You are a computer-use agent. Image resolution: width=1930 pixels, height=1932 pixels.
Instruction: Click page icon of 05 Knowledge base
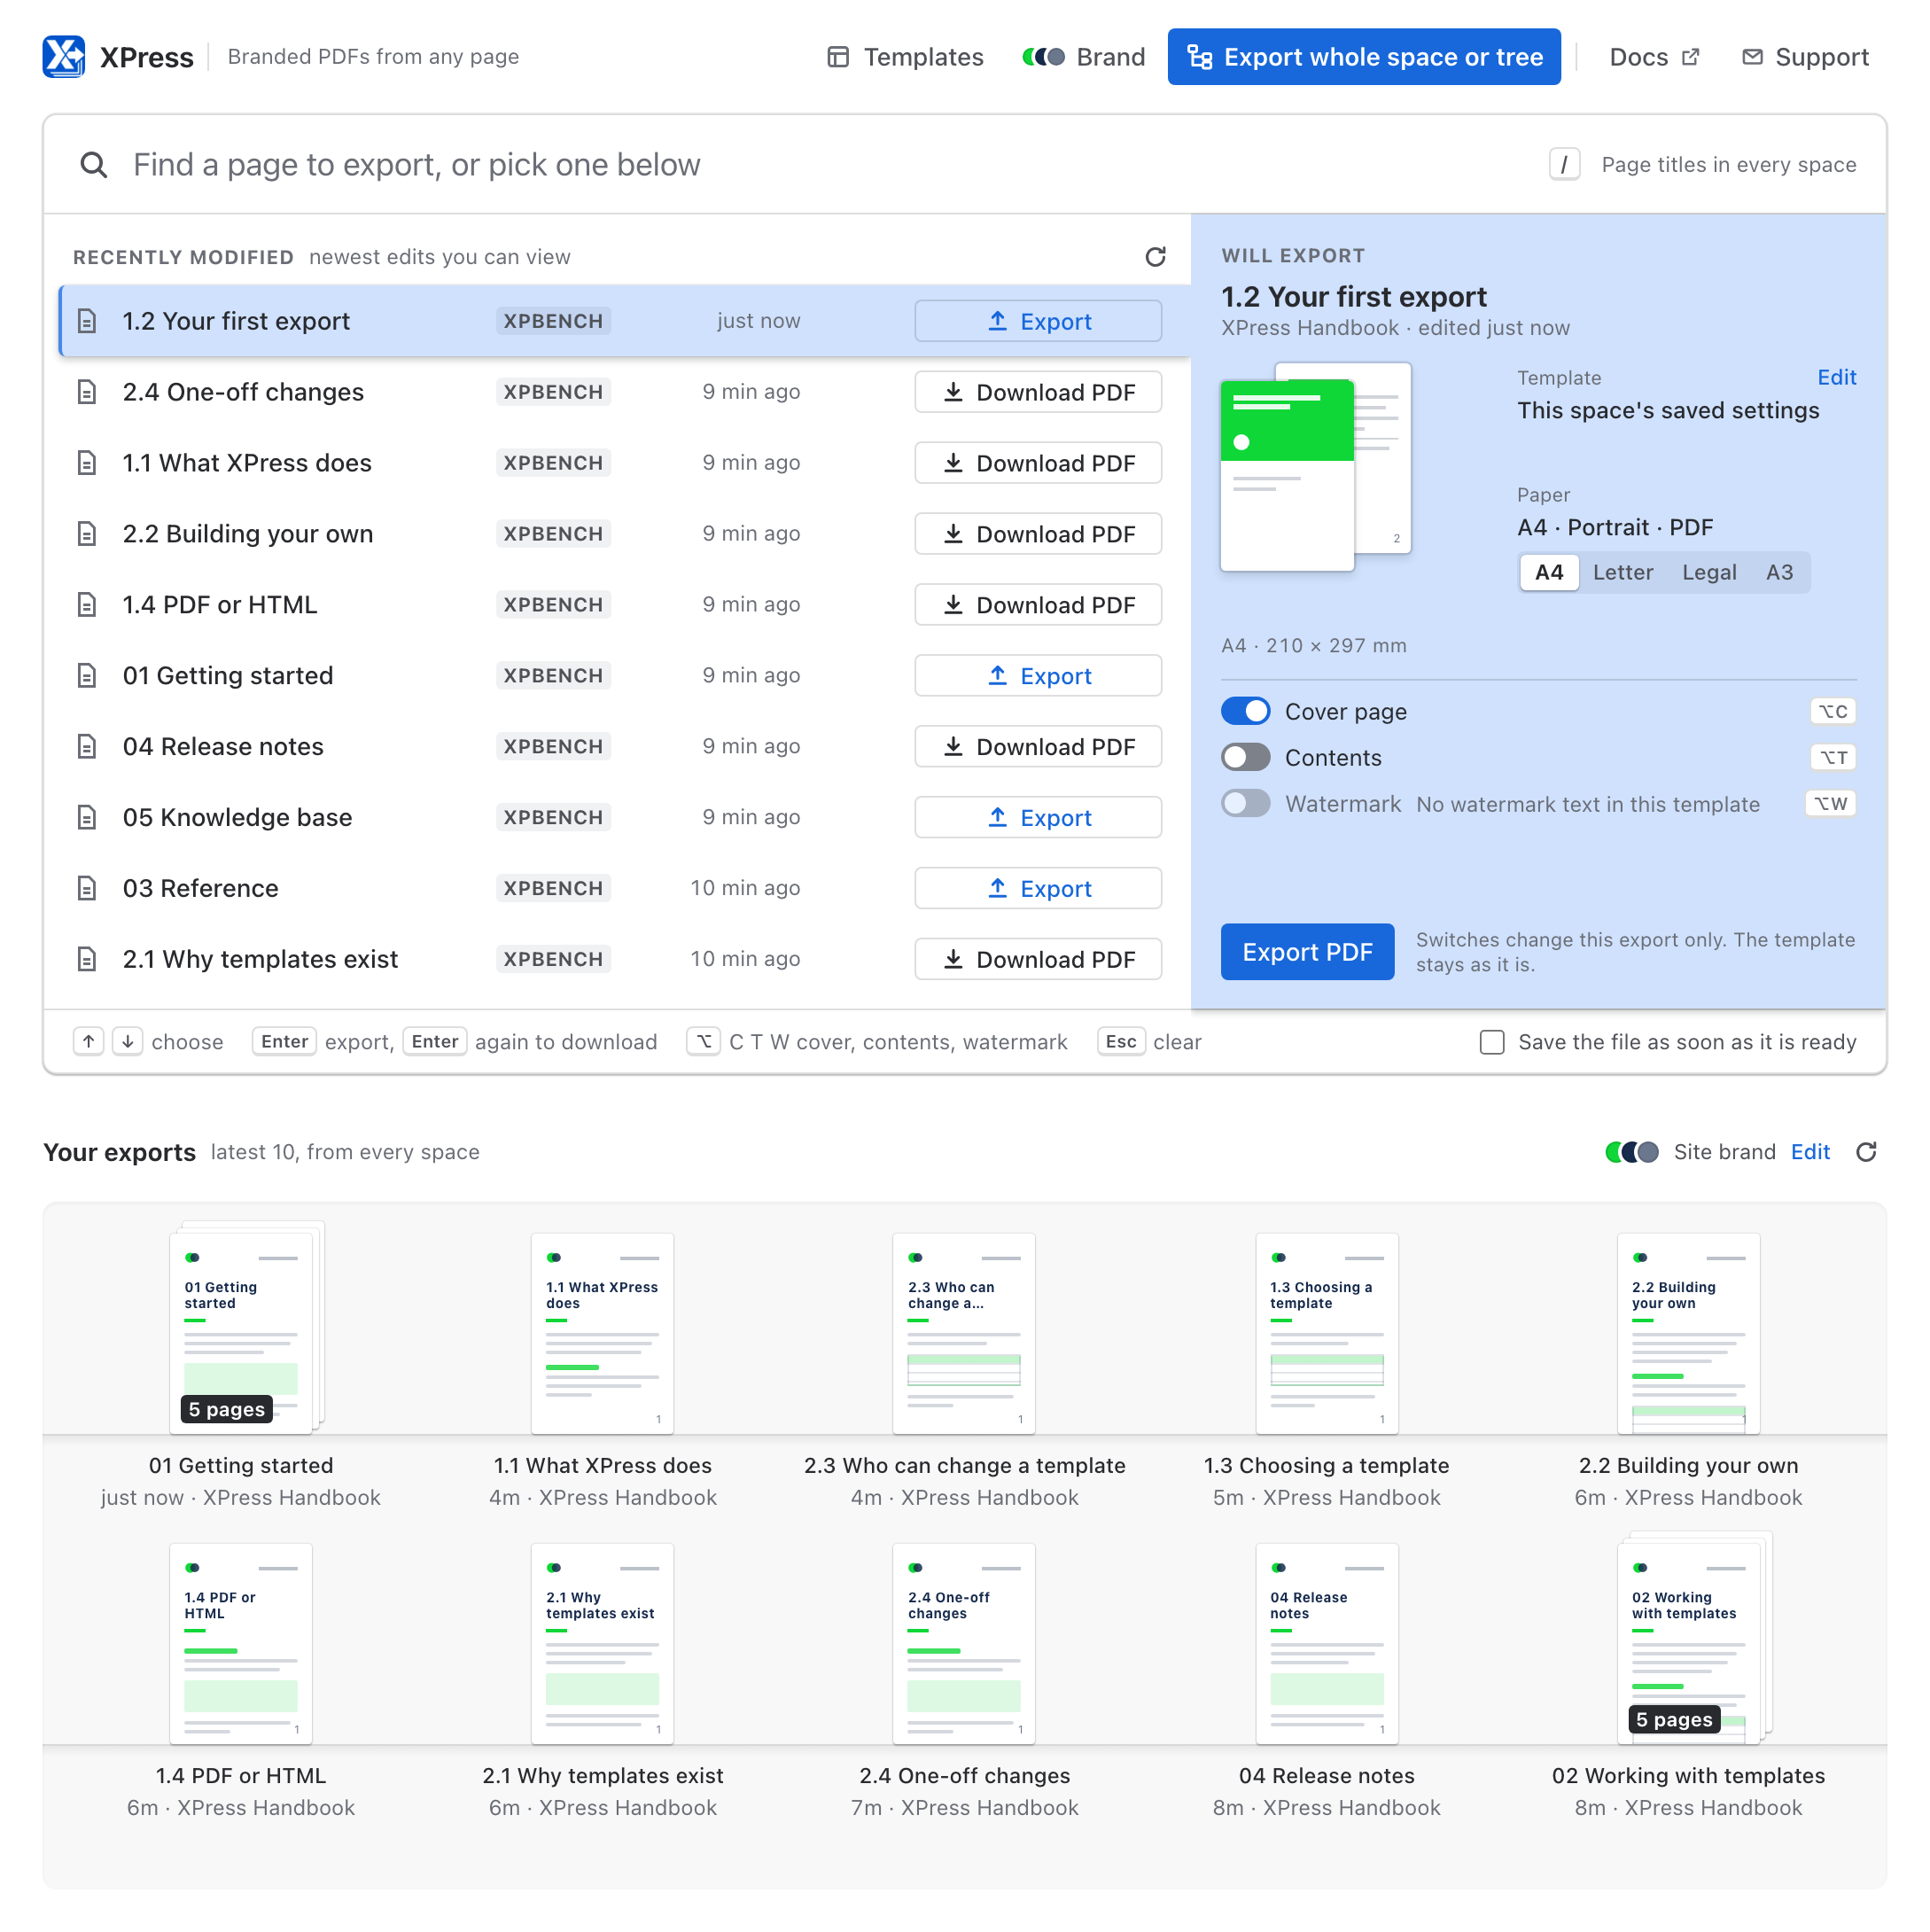coord(87,818)
